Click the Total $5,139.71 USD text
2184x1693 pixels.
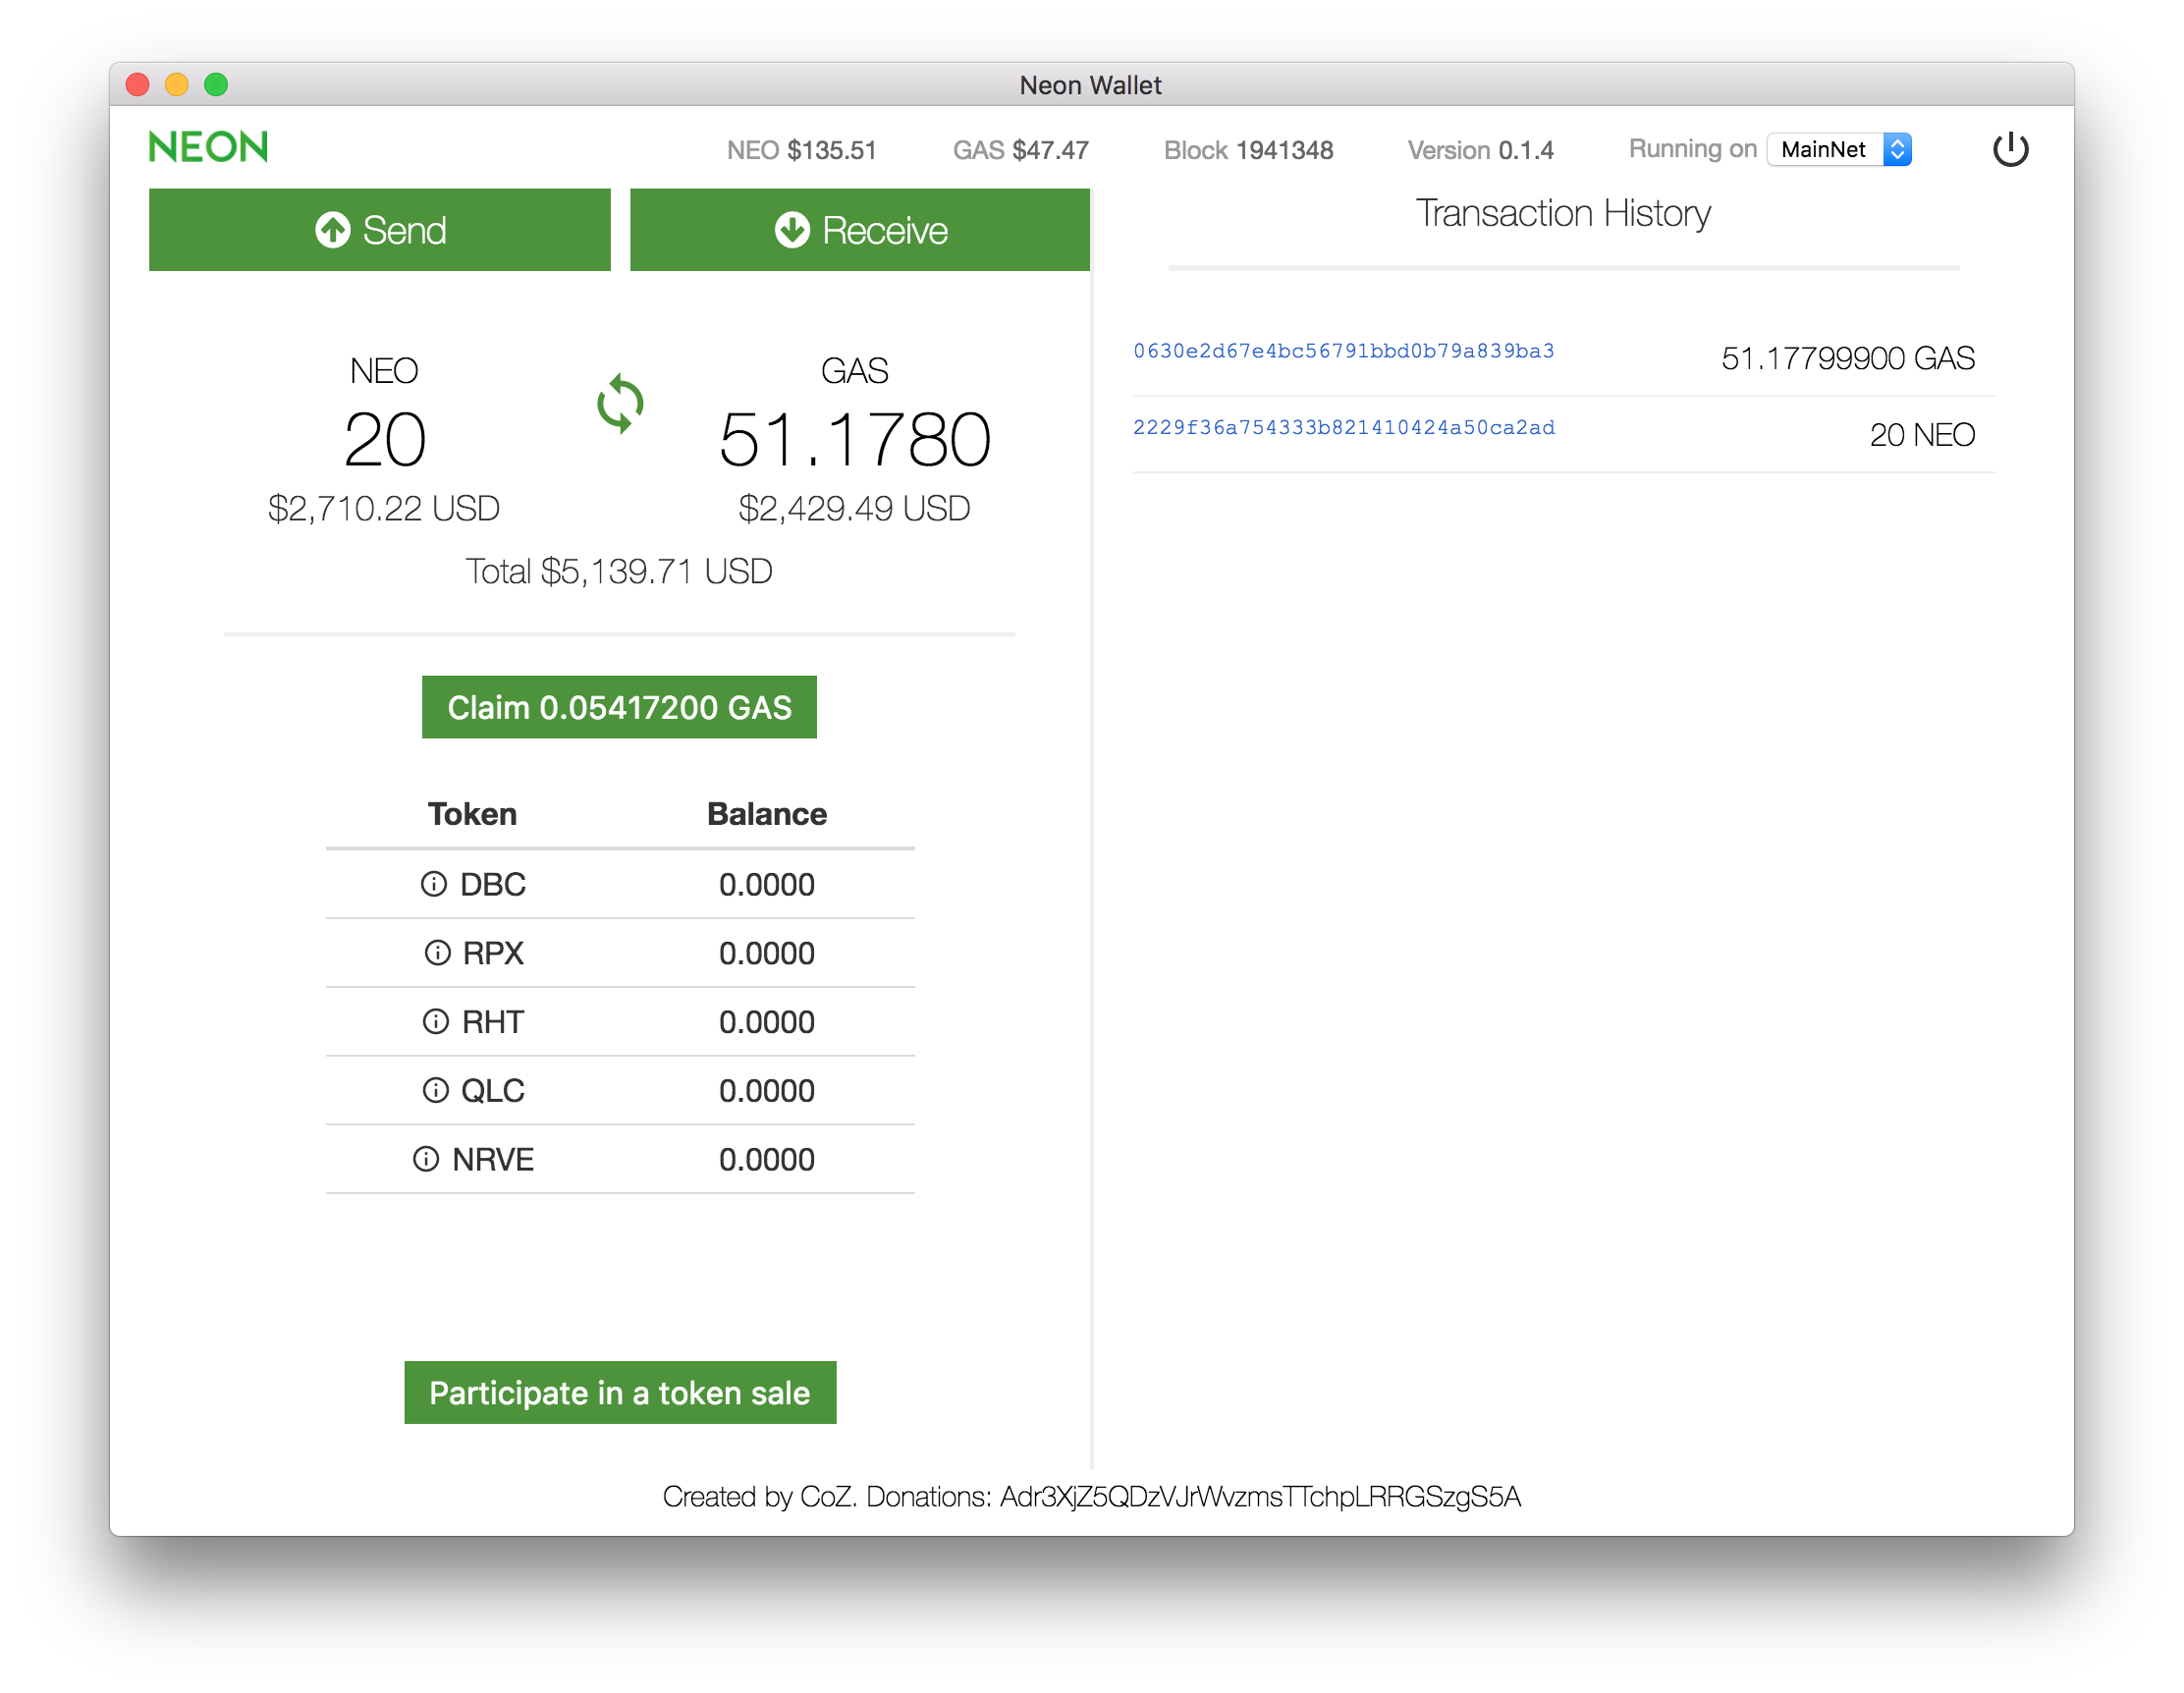click(619, 572)
